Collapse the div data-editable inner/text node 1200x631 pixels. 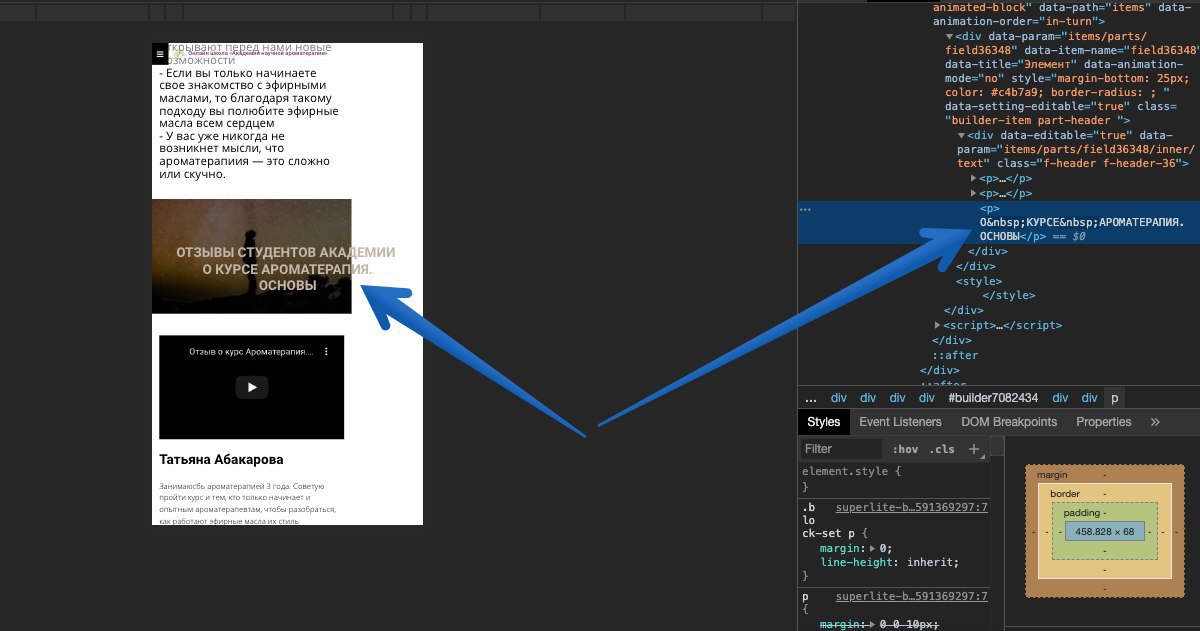pyautogui.click(x=961, y=136)
